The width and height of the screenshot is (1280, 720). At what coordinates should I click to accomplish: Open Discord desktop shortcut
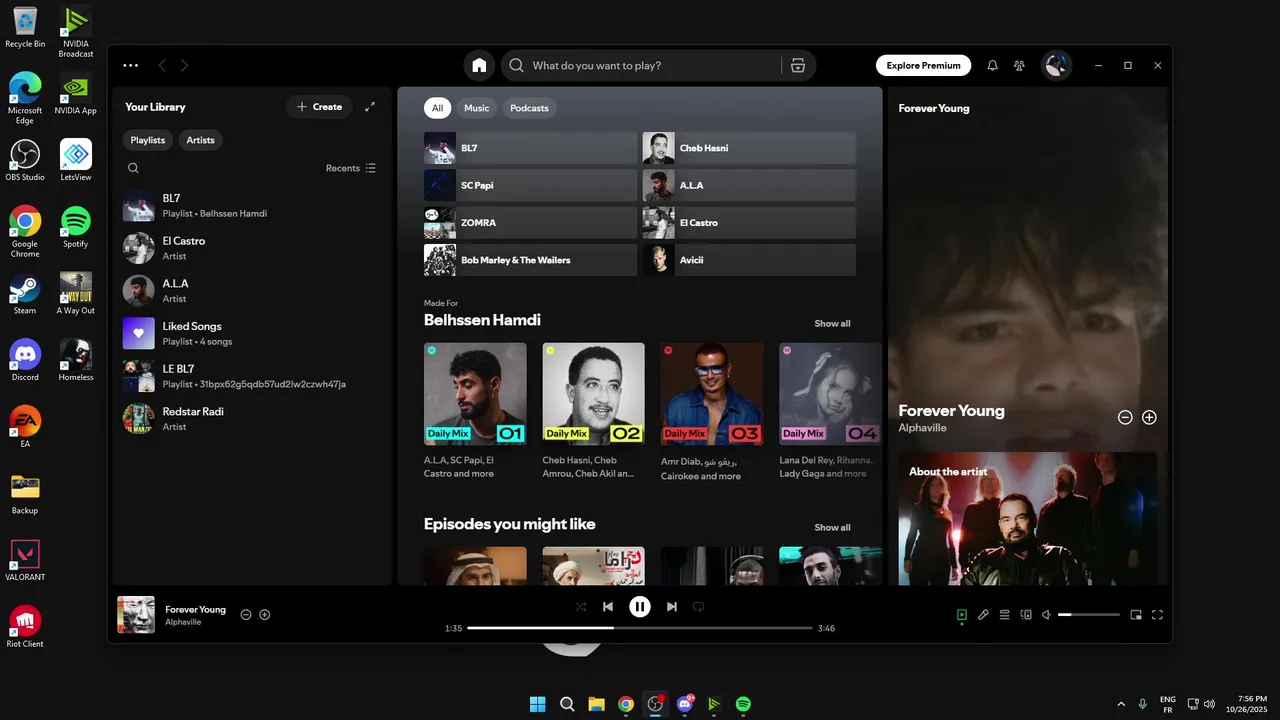25,360
